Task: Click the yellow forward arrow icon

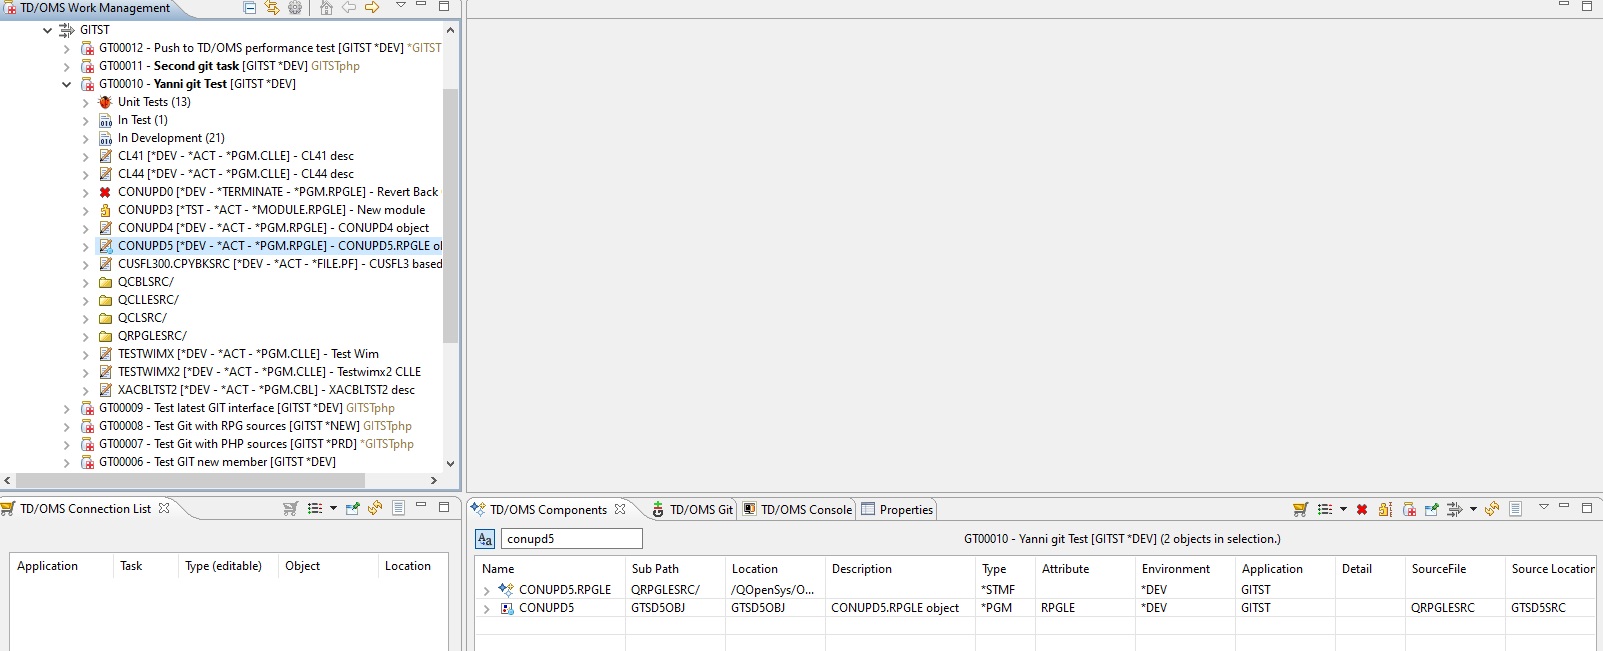Action: (x=372, y=8)
